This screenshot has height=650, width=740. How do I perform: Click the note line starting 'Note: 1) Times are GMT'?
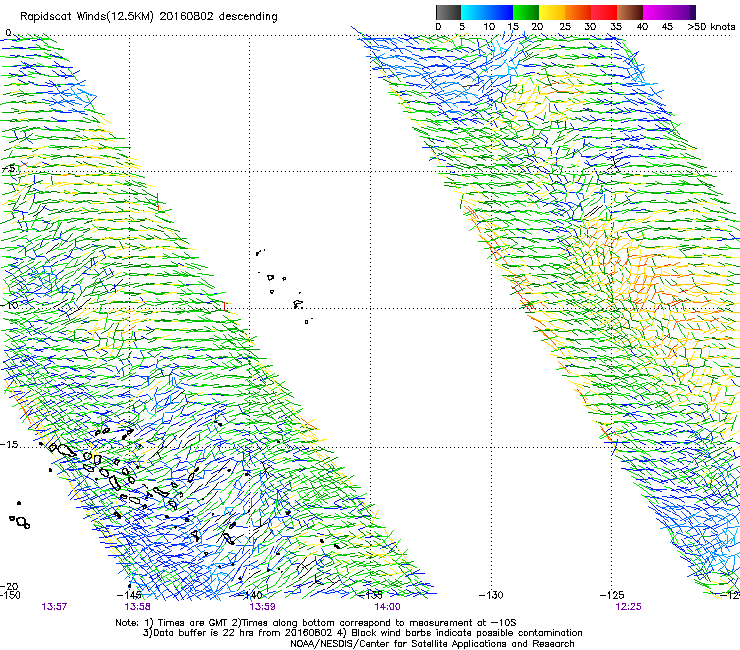tap(316, 623)
